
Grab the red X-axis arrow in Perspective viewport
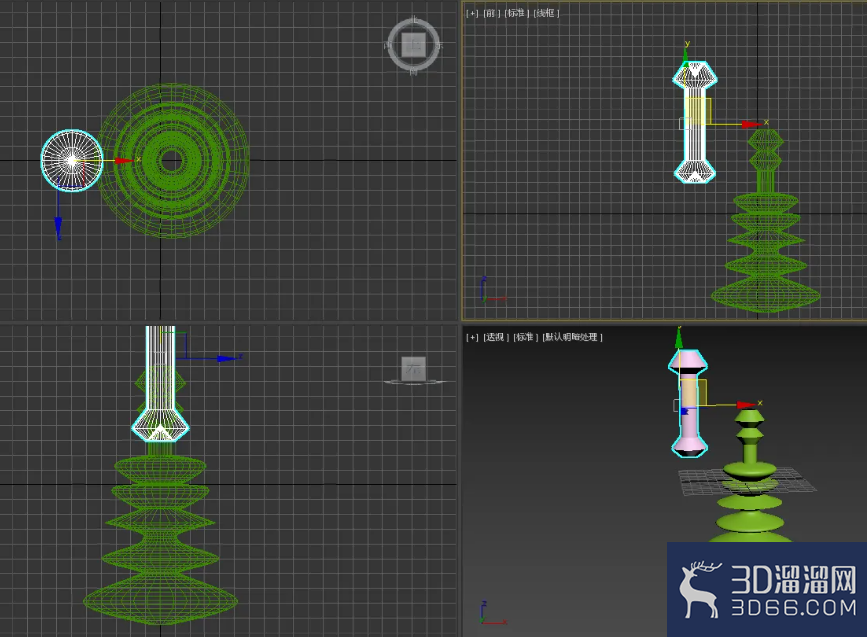tap(746, 405)
